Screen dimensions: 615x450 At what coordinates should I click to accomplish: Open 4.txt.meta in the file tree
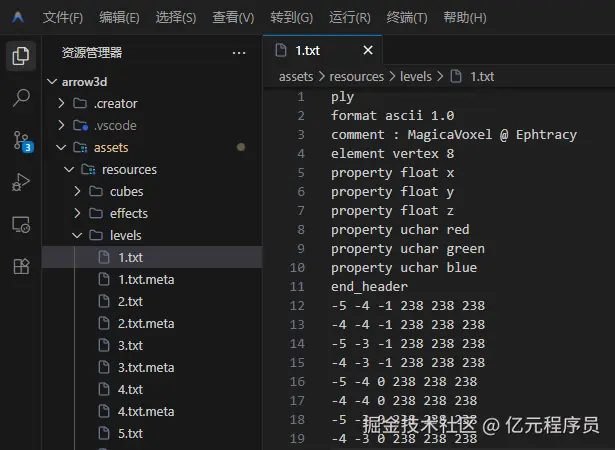tap(152, 411)
